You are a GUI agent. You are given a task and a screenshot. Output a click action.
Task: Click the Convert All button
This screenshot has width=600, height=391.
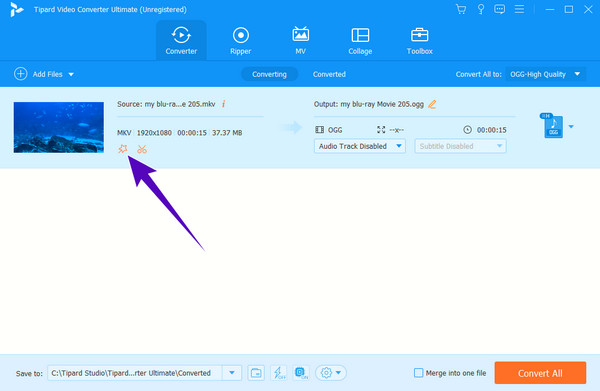(x=540, y=373)
